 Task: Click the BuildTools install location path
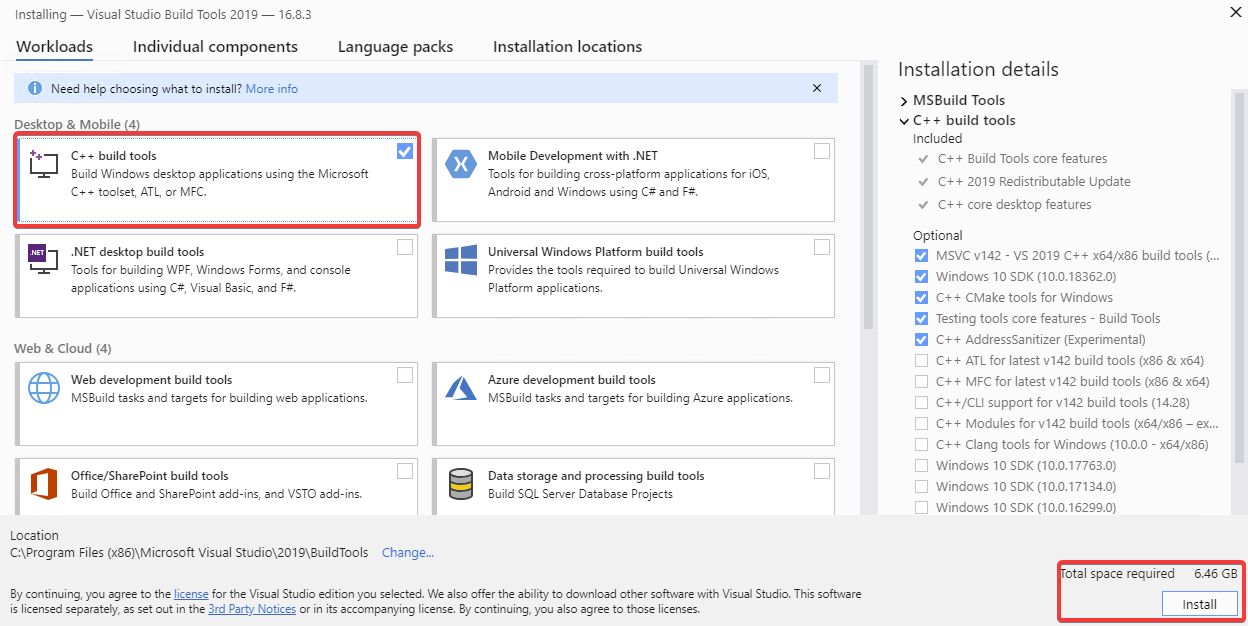pyautogui.click(x=189, y=552)
